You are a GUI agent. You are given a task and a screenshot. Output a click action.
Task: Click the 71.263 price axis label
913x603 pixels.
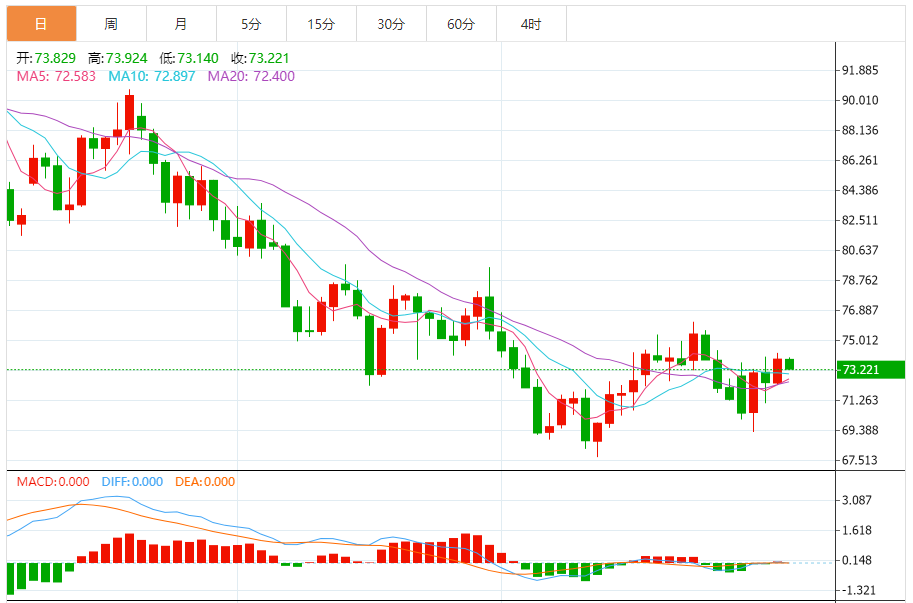860,400
